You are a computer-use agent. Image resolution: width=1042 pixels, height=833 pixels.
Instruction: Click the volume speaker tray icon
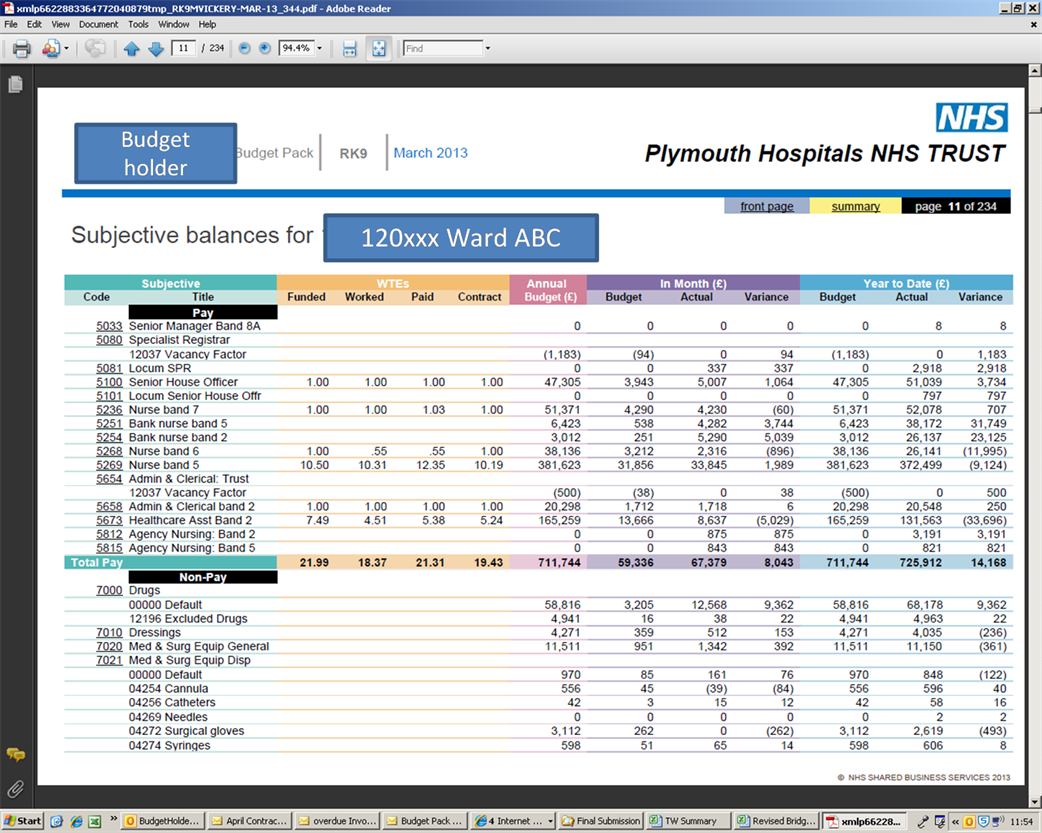[997, 822]
